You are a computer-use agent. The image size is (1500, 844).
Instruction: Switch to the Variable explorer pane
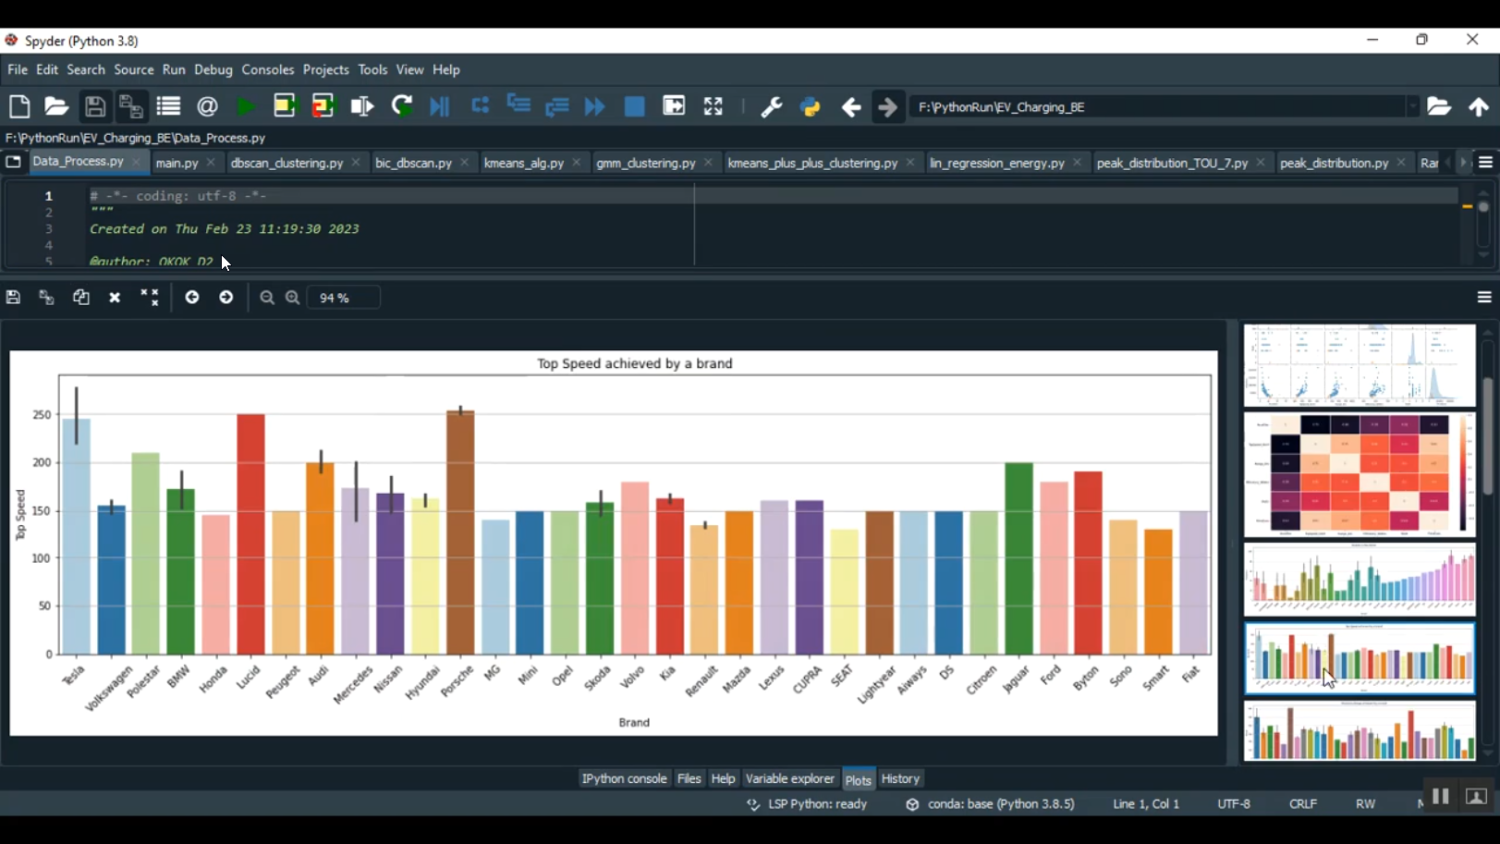(x=790, y=778)
